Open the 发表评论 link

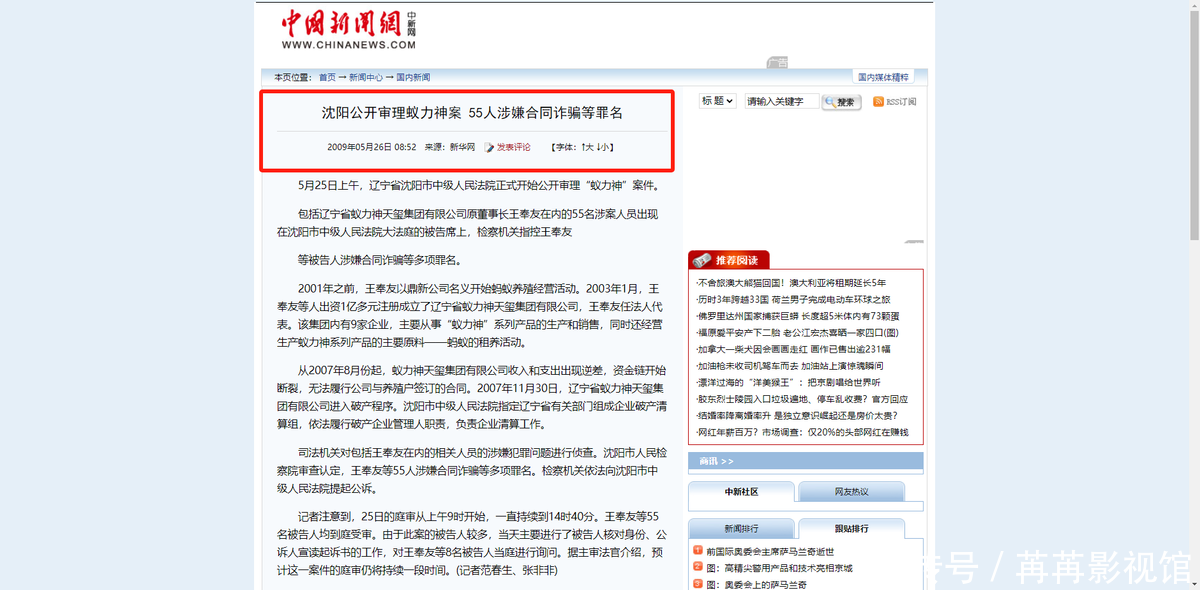[514, 147]
